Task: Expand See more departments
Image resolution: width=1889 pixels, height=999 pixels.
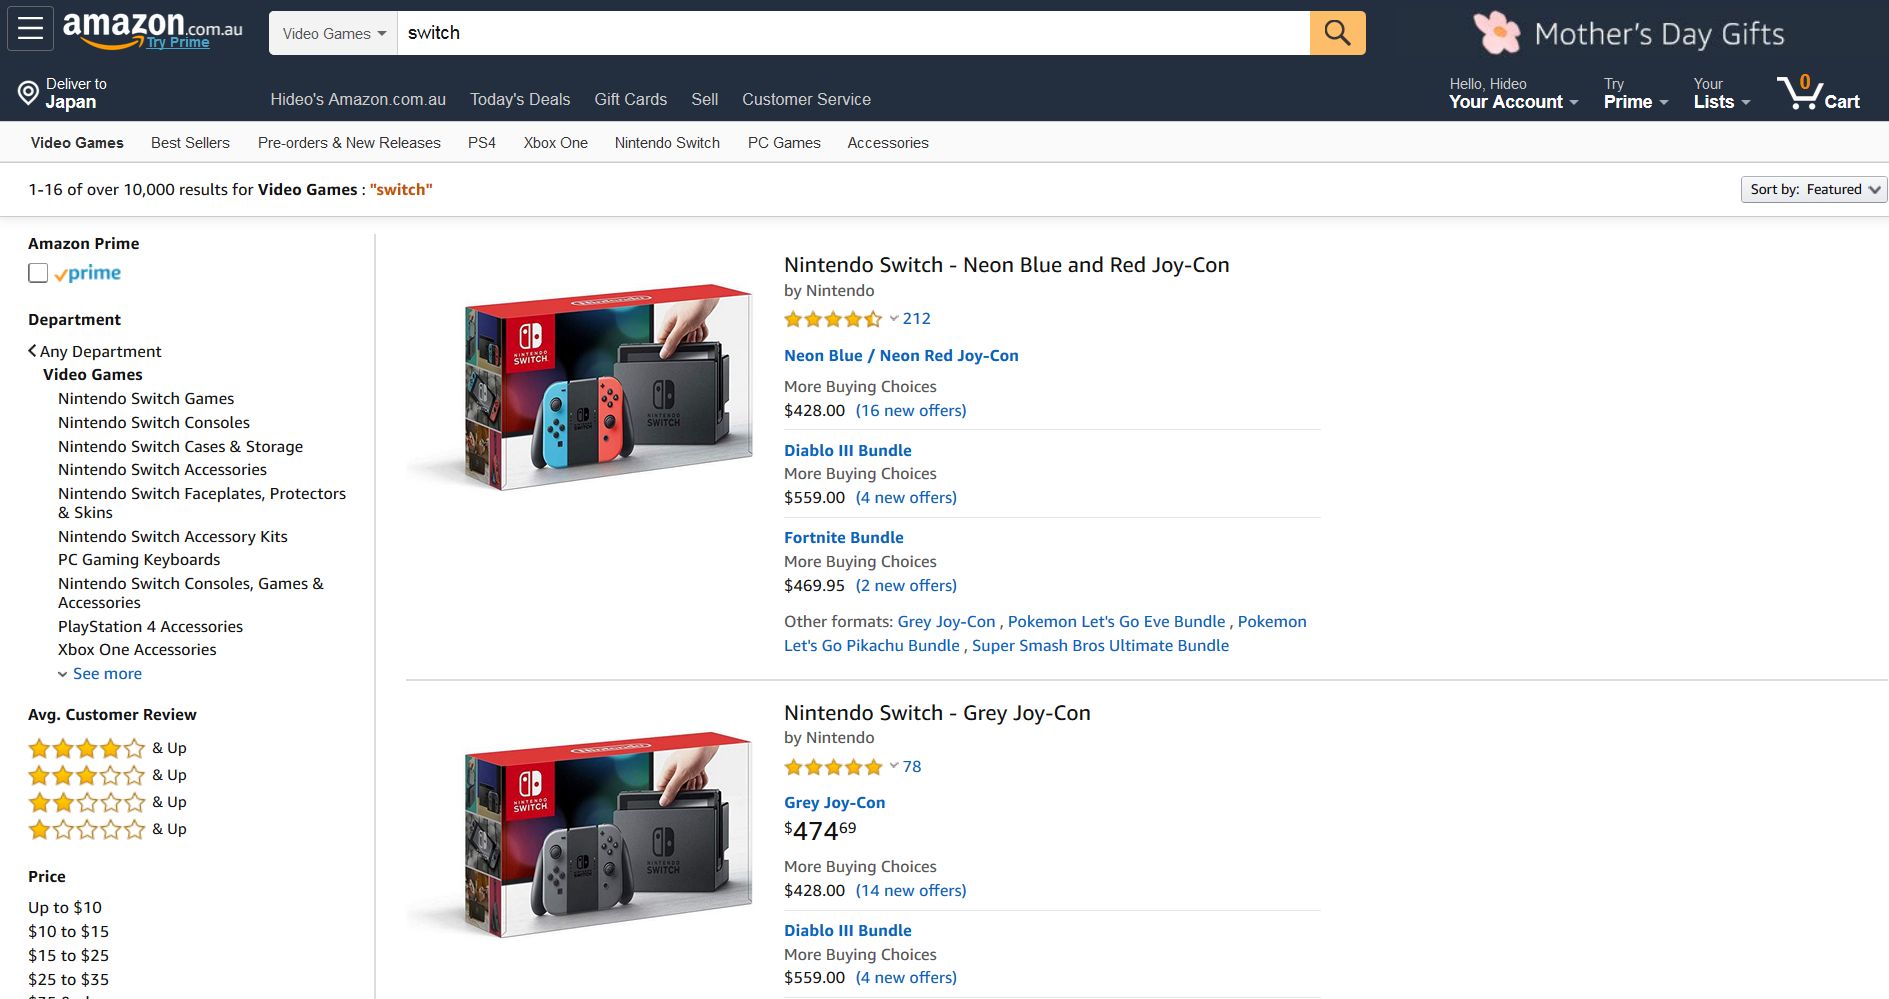Action: (106, 674)
